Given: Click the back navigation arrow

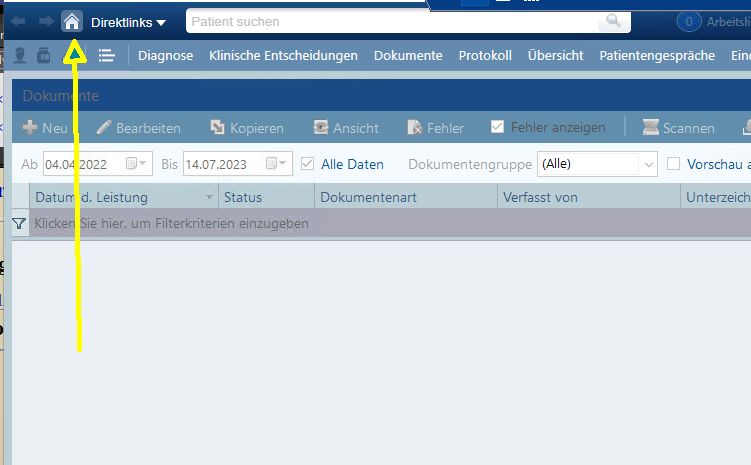Looking at the screenshot, I should click(18, 21).
